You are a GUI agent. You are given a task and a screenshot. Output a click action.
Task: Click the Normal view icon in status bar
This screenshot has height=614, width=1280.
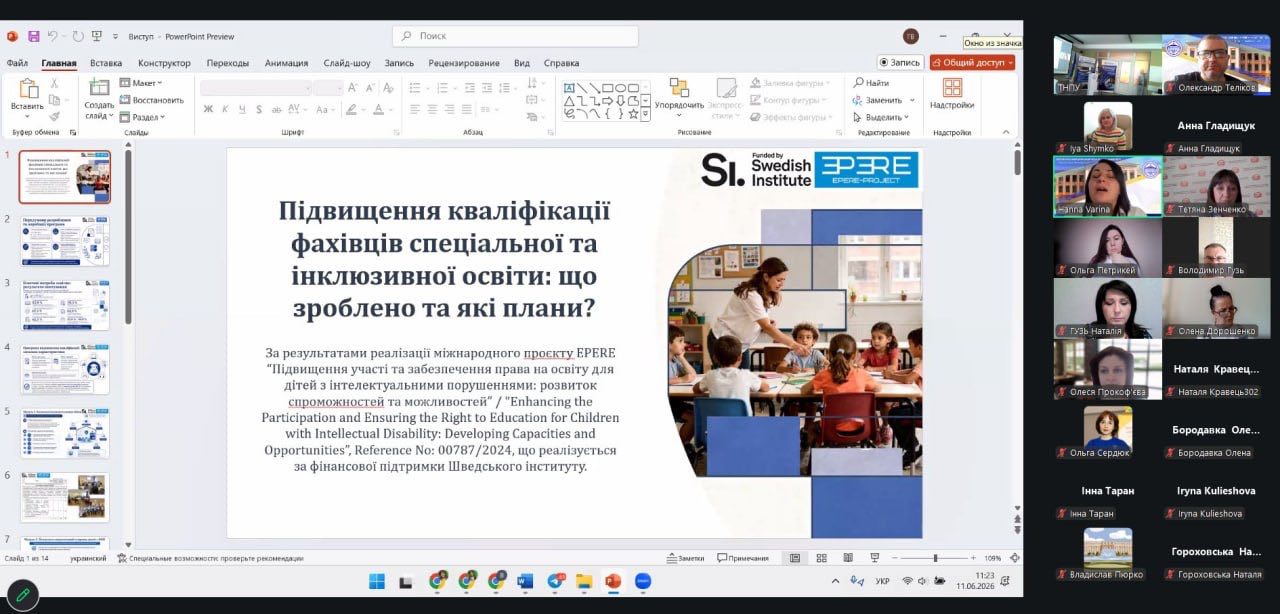pyautogui.click(x=795, y=558)
